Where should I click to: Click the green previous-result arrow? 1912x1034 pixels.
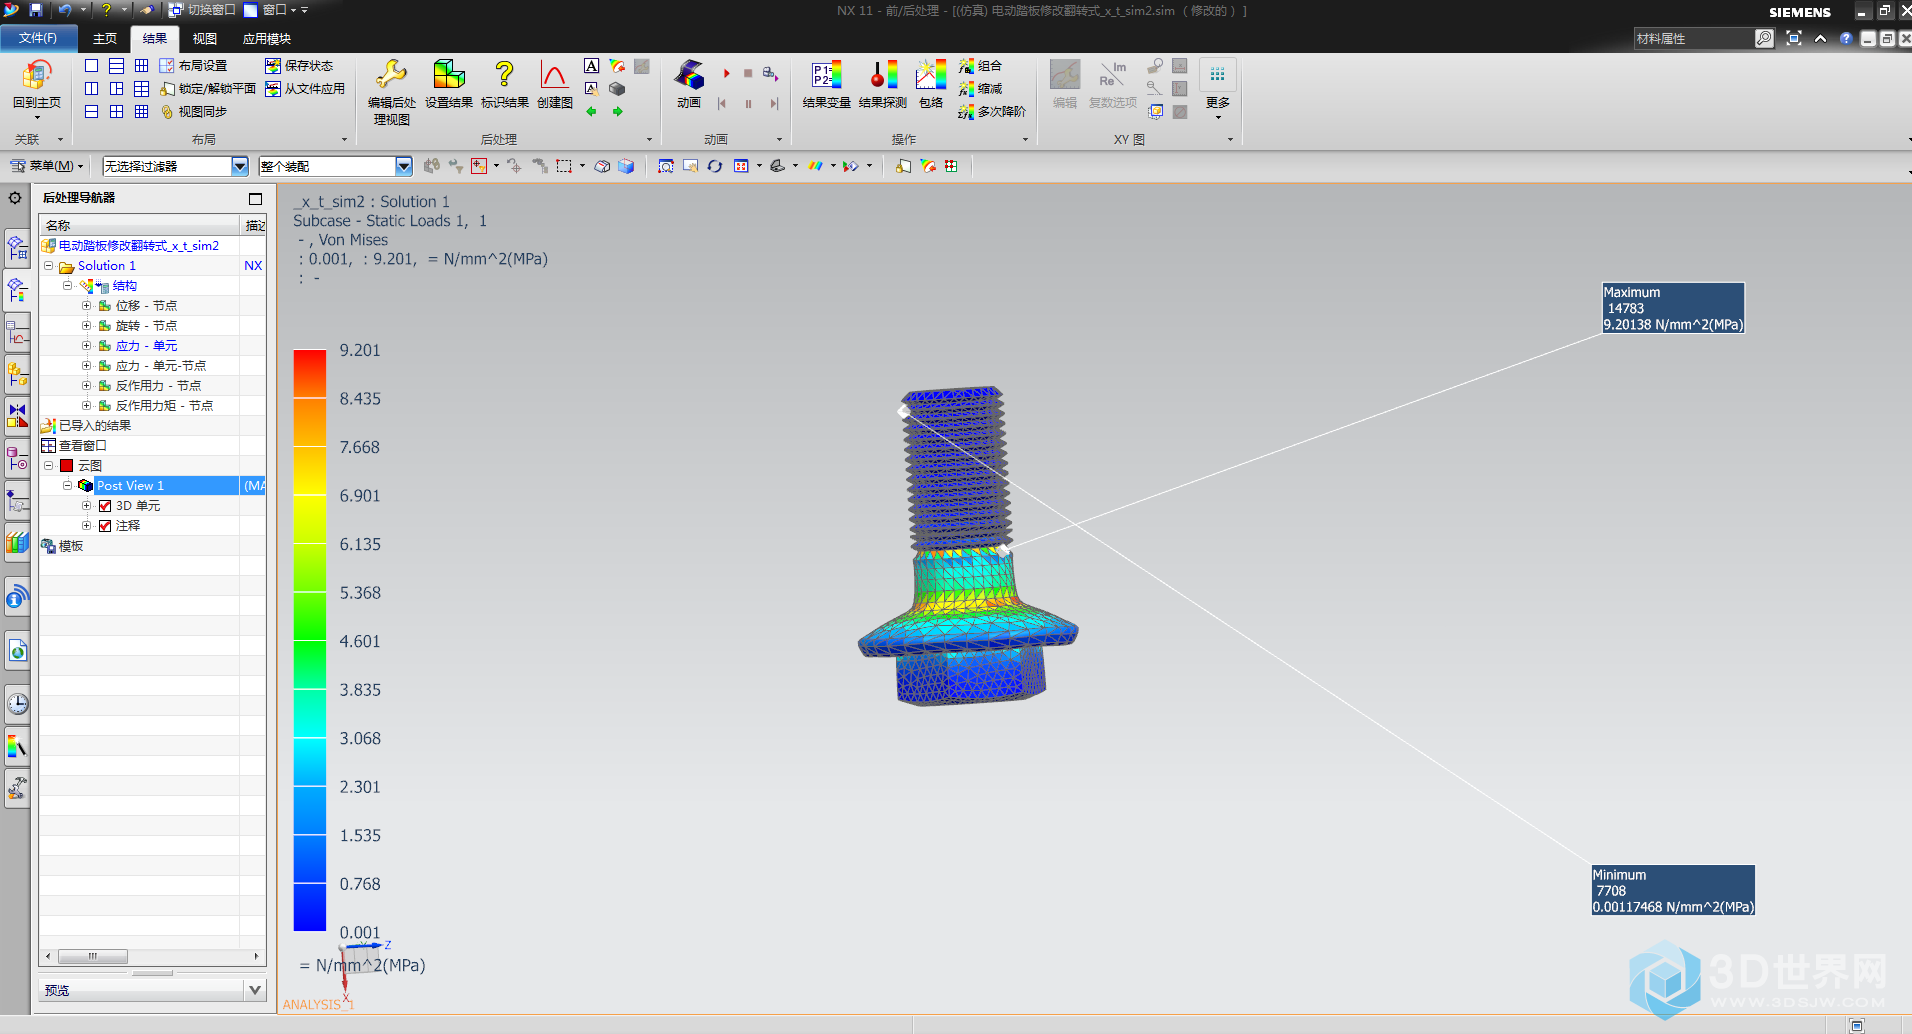pos(591,112)
